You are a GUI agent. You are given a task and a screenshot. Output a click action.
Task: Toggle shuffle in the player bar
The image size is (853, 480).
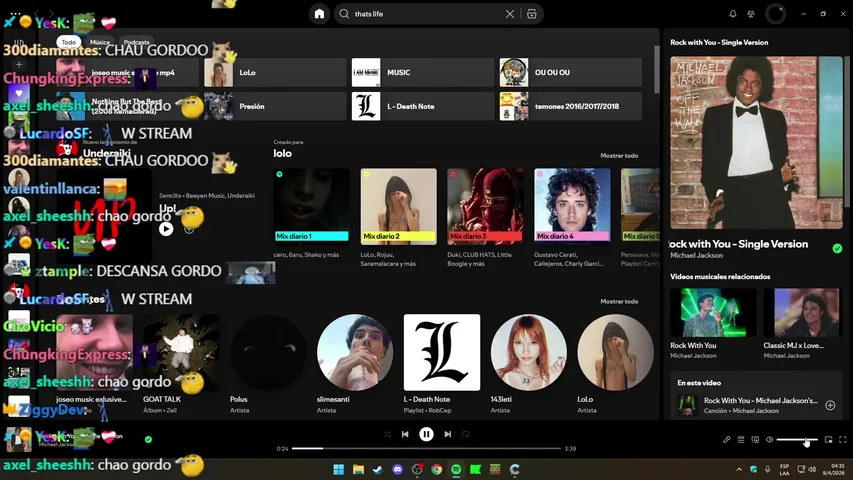tap(387, 434)
